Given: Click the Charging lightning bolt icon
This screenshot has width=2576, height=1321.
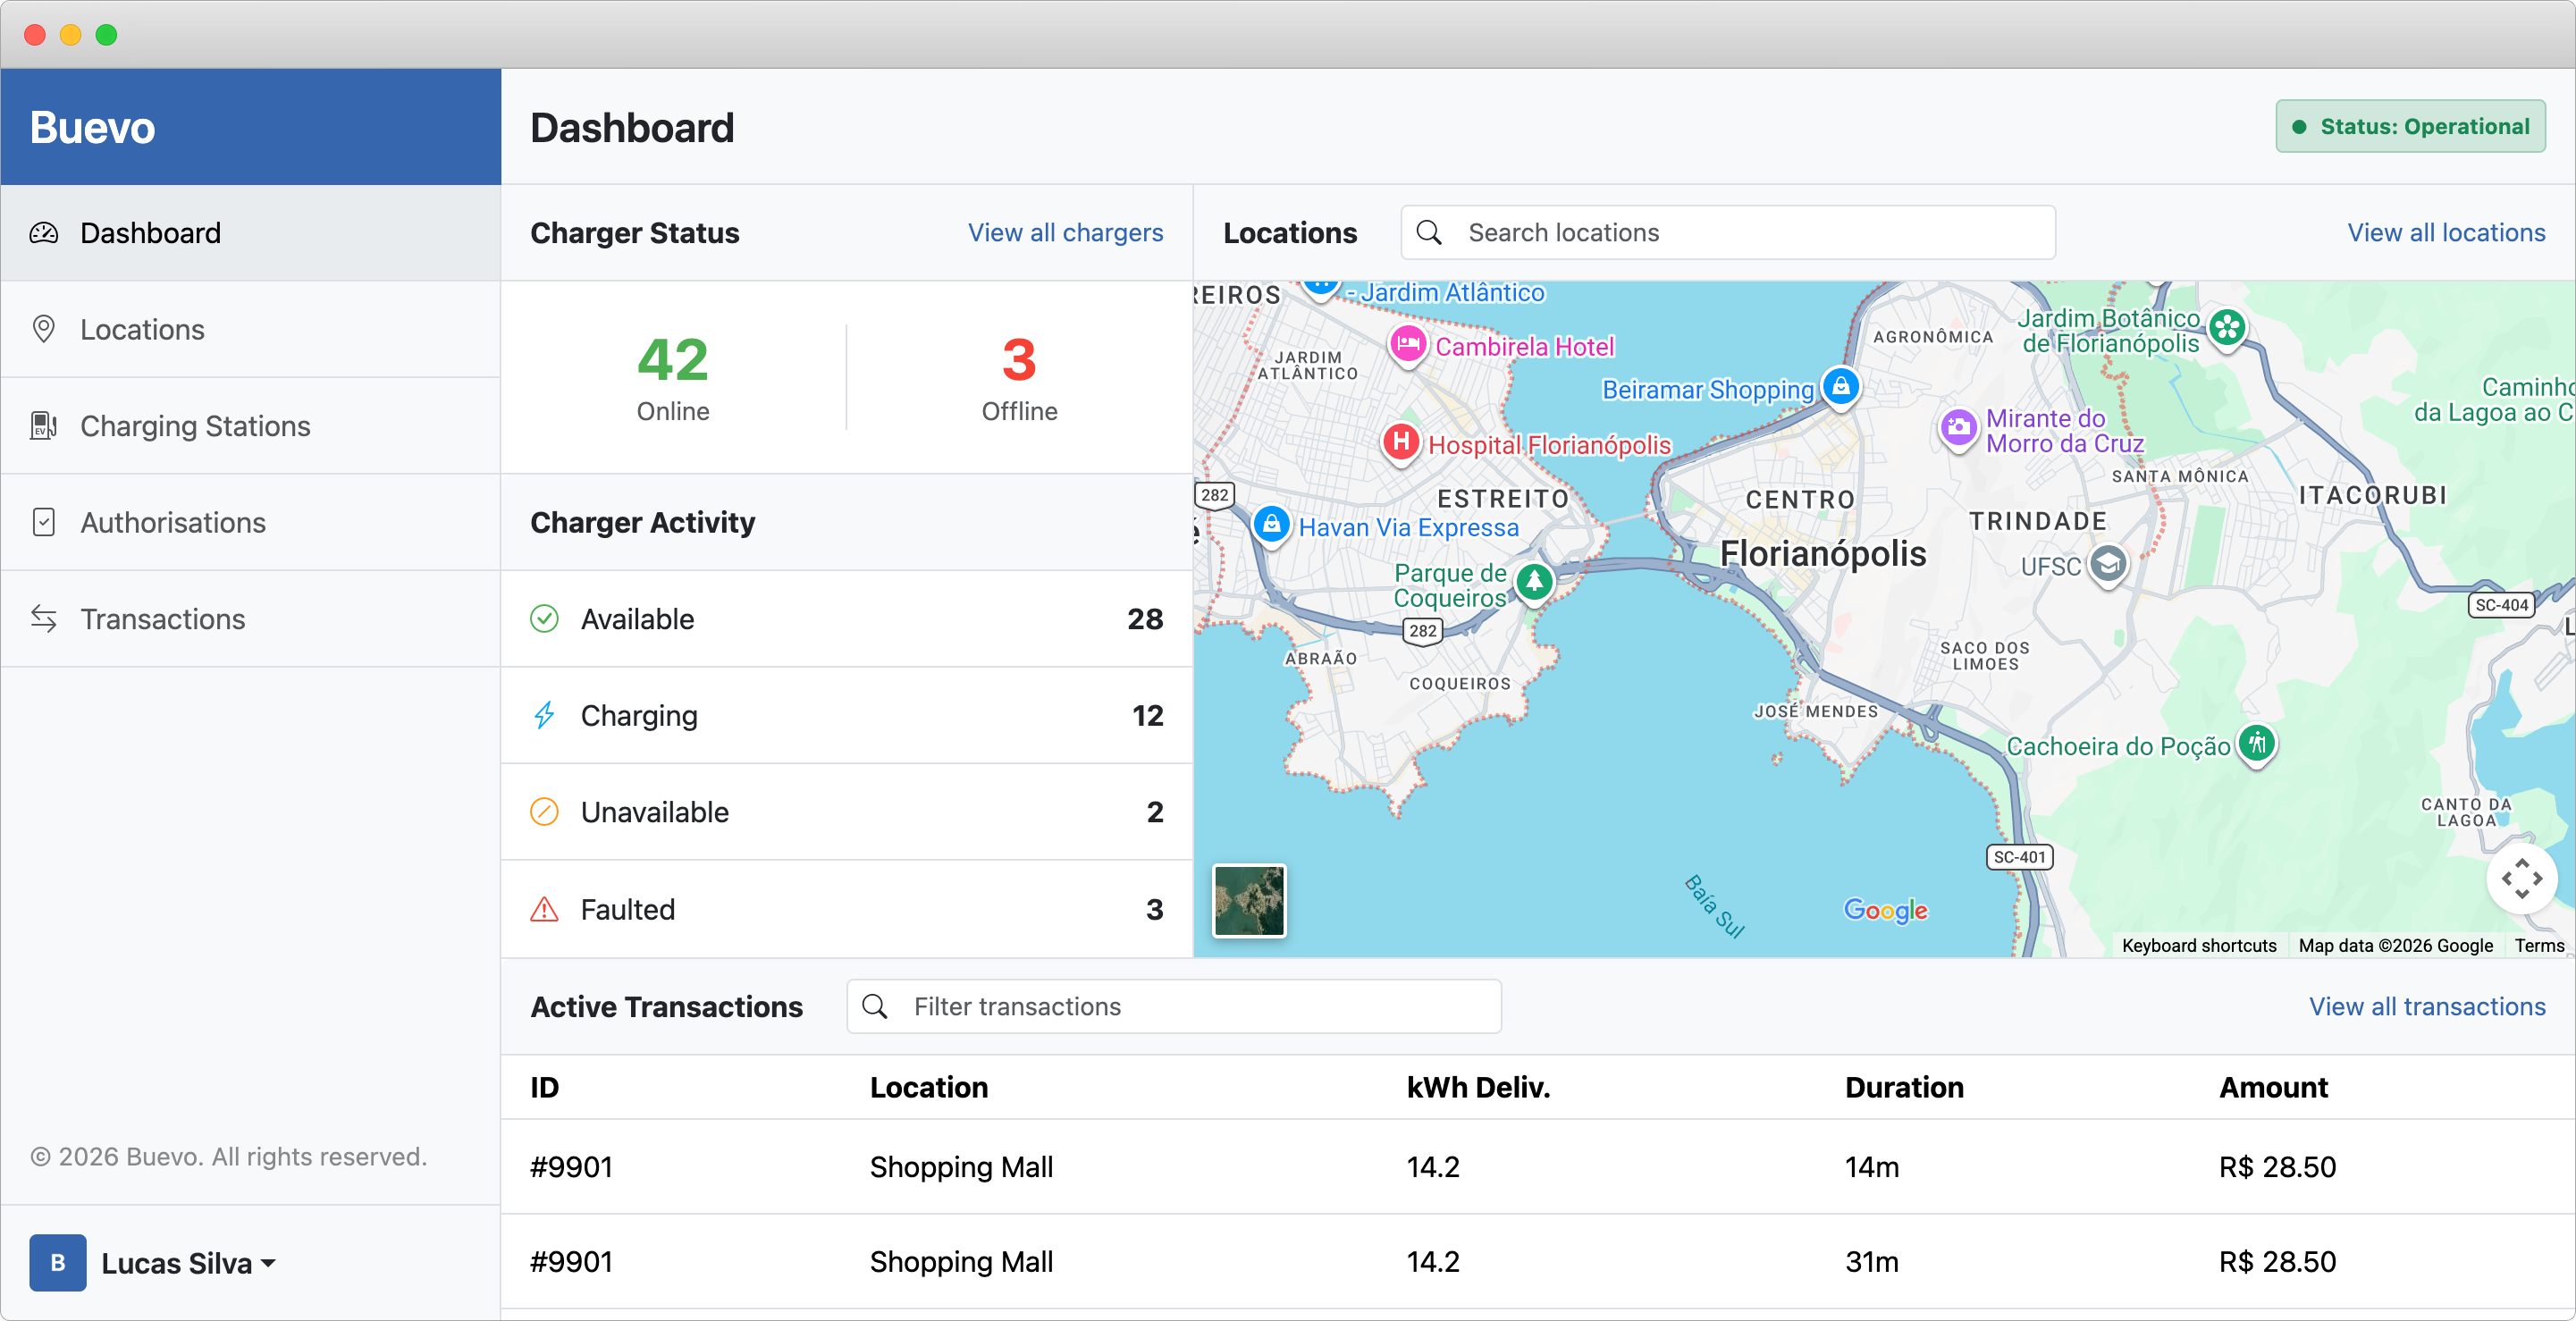Looking at the screenshot, I should click(544, 716).
